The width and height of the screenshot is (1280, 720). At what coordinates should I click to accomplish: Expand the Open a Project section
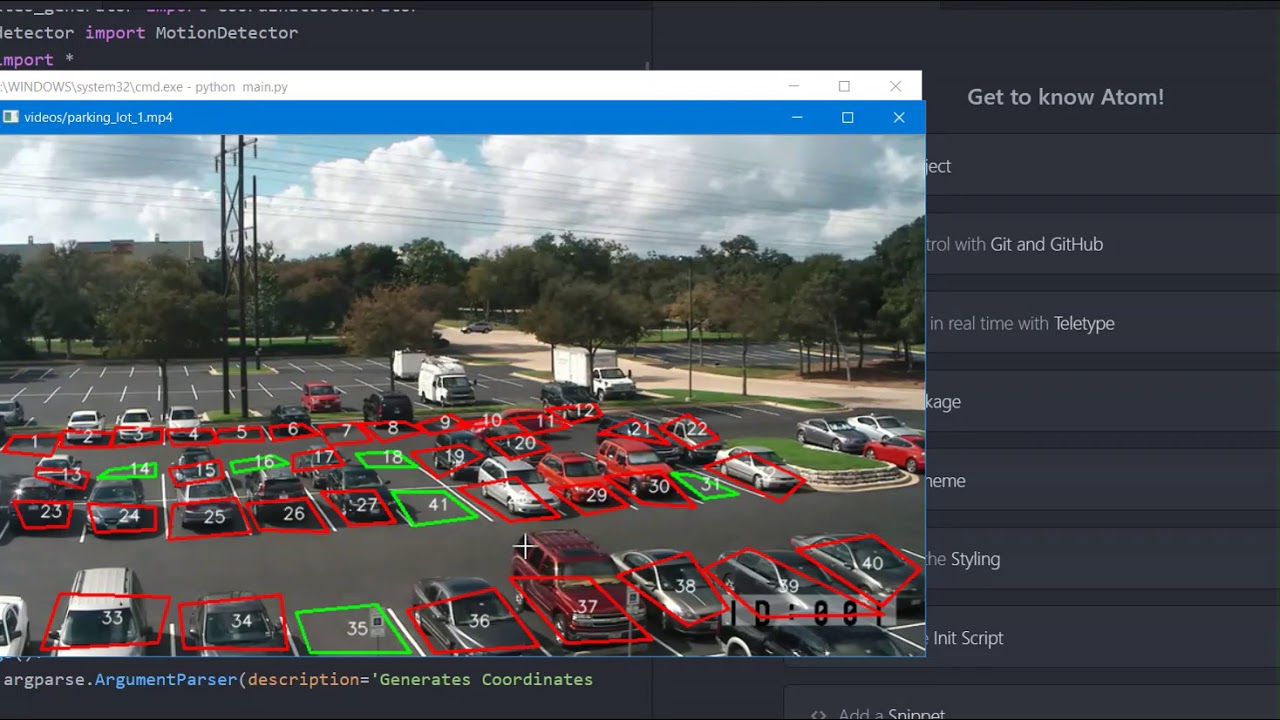point(1102,166)
